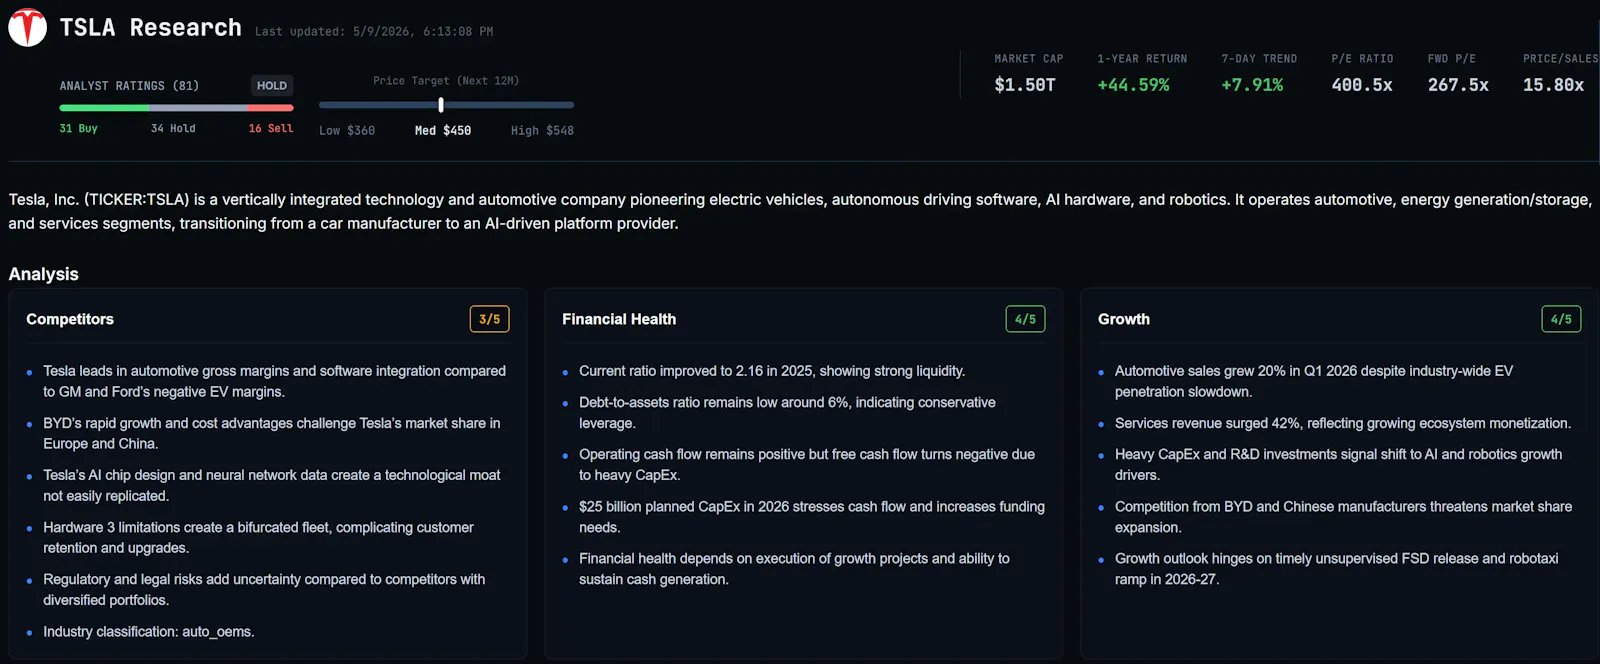This screenshot has height=664, width=1600.
Task: Click the Market Cap value $1.50T
Action: coord(1025,85)
